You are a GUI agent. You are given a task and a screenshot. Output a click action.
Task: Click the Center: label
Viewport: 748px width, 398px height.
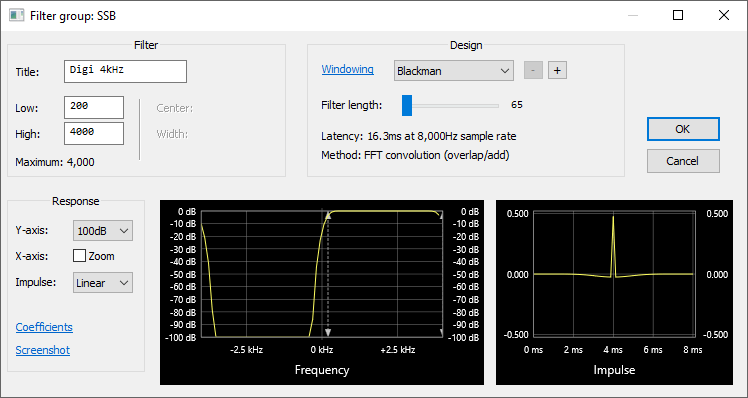(175, 108)
